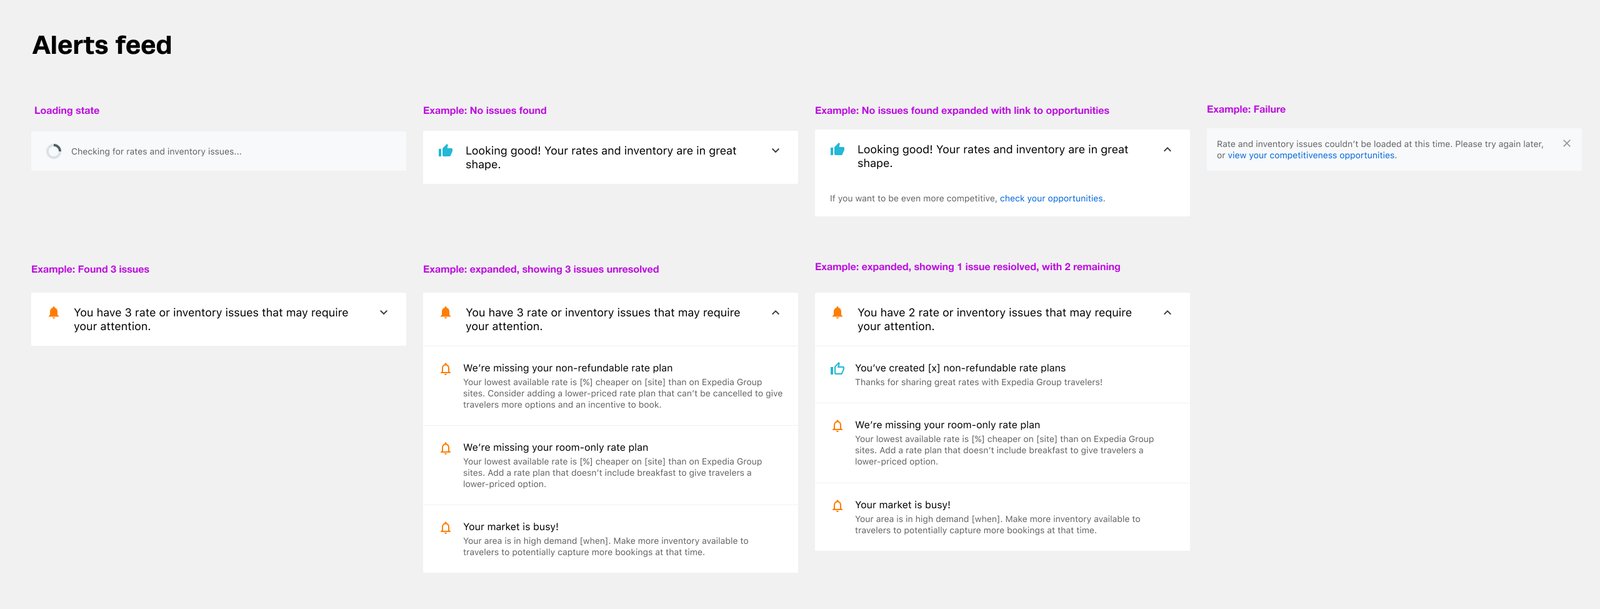
Task: Click outlined thumbs-up beside 'You've created [x] non-refundable'
Action: [x=838, y=369]
